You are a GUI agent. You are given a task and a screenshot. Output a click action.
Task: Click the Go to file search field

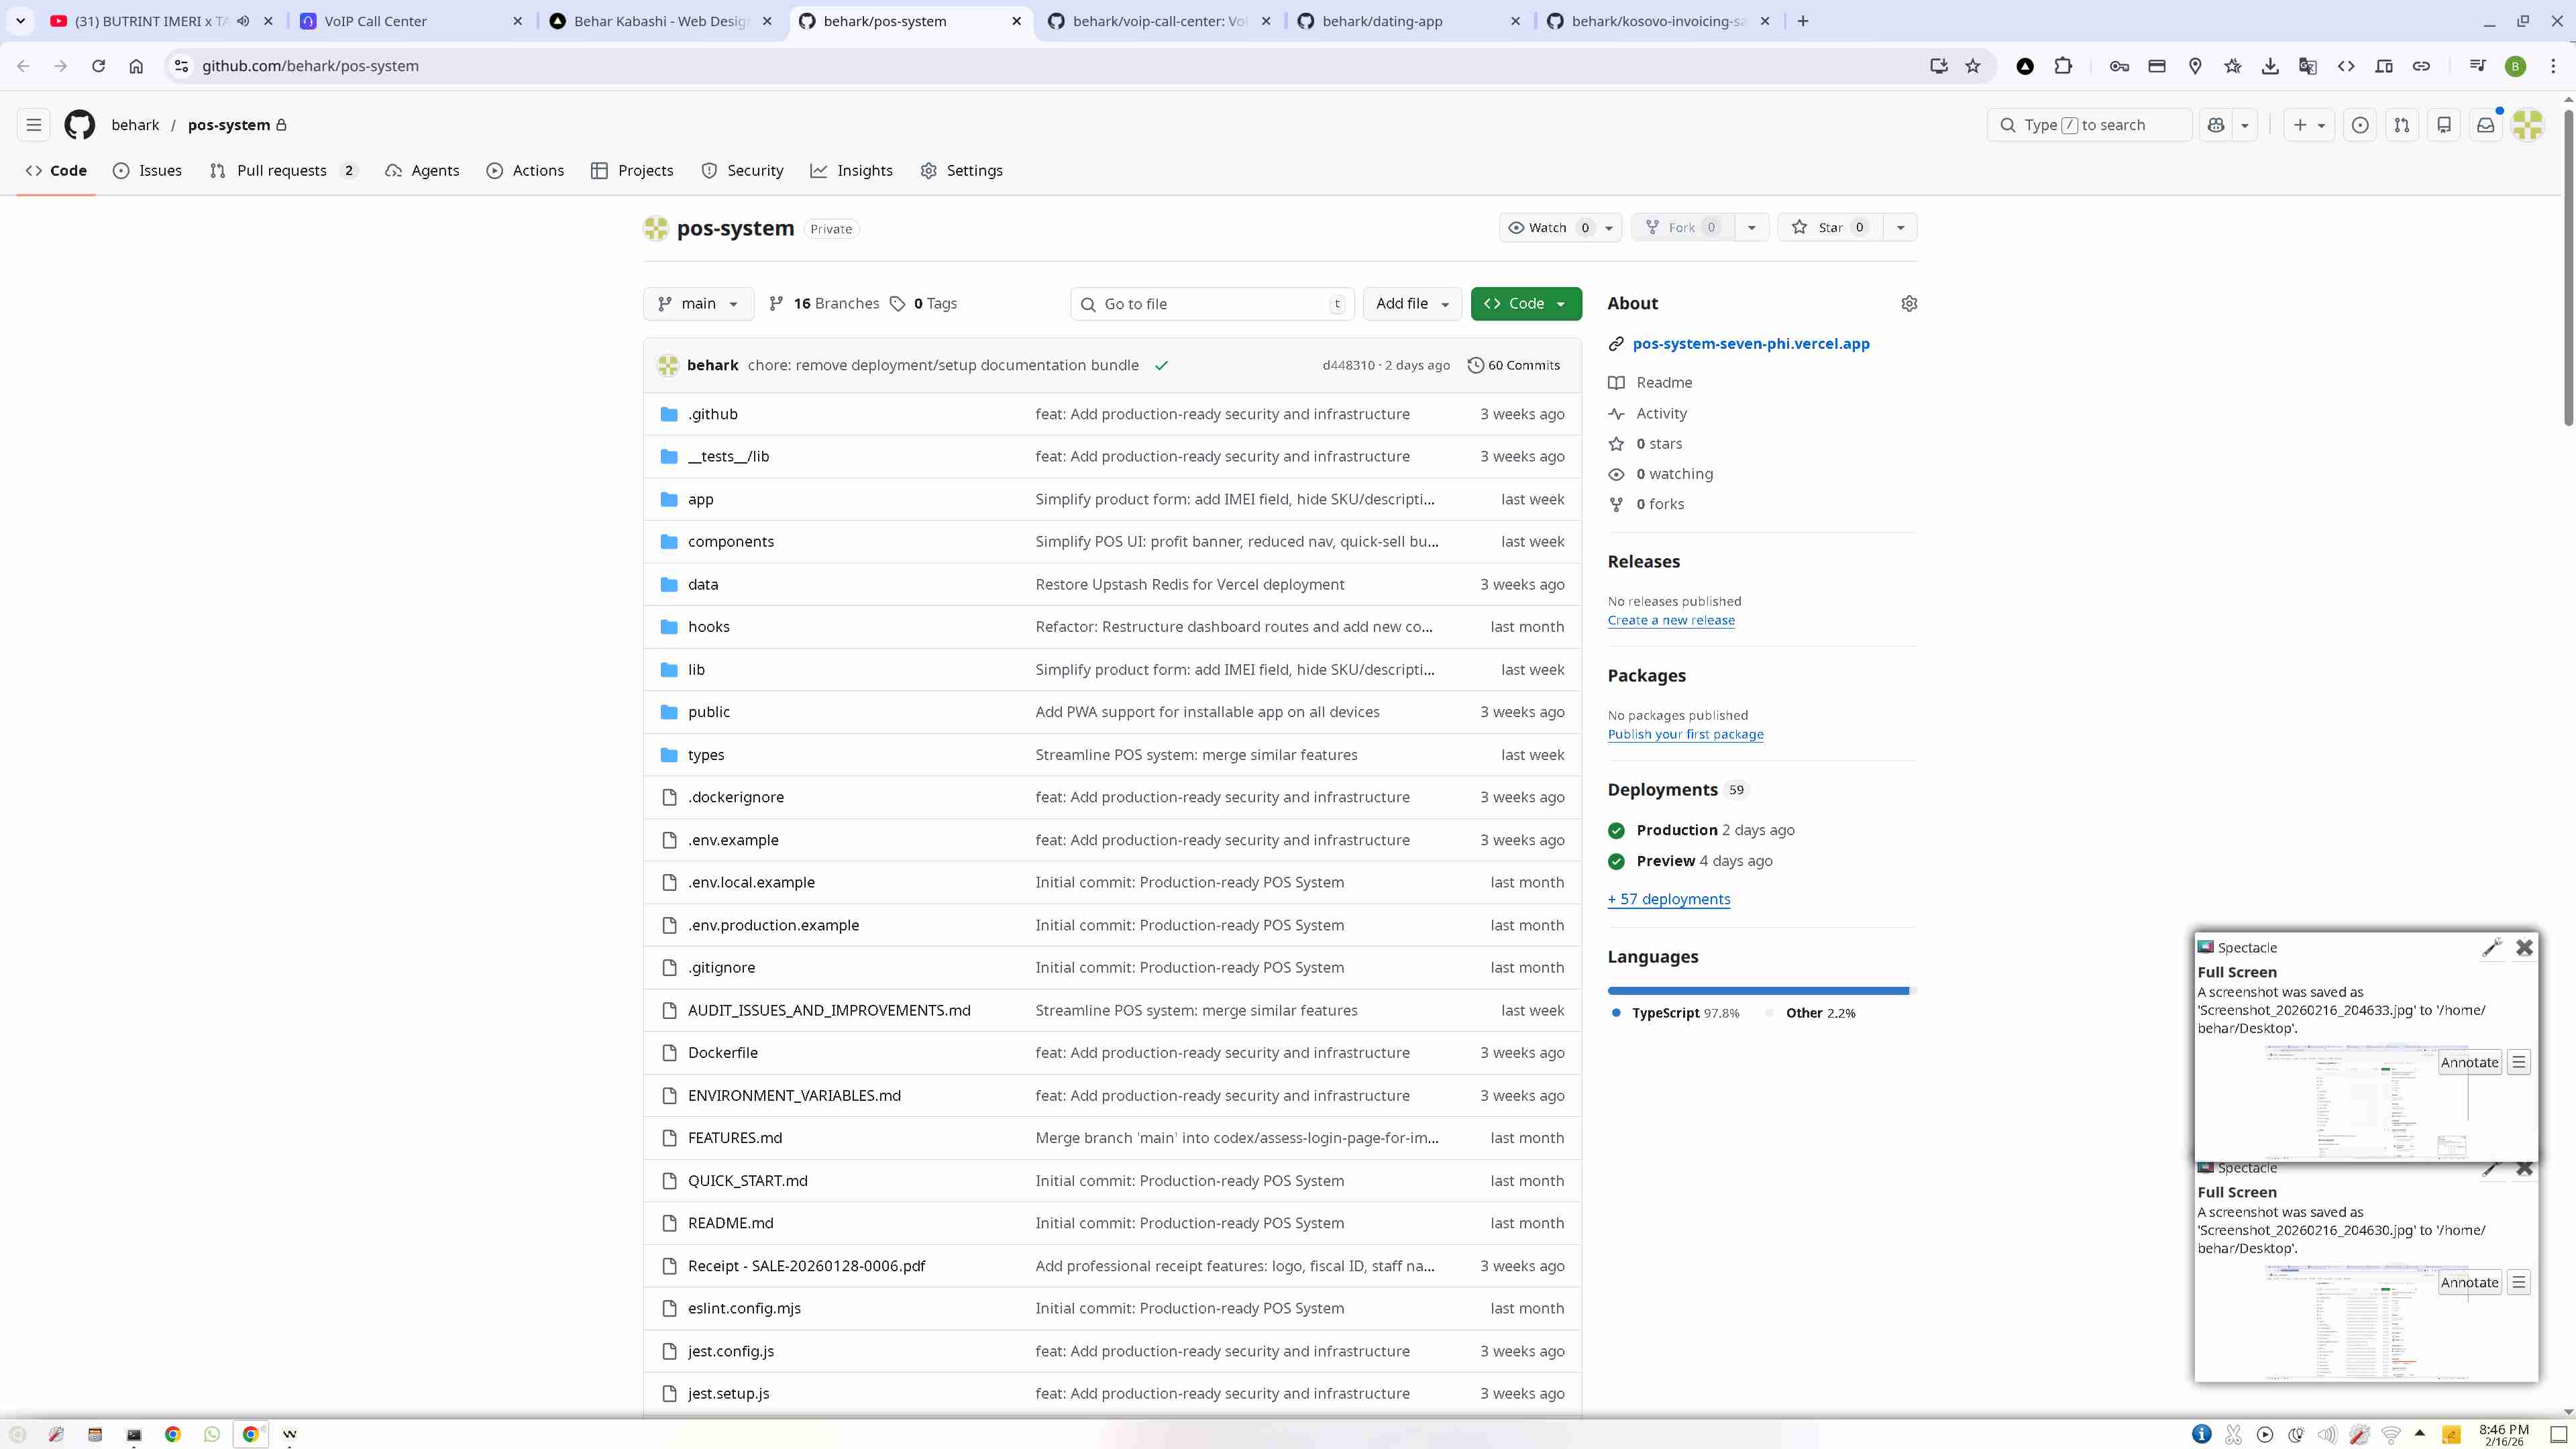[x=1212, y=304]
